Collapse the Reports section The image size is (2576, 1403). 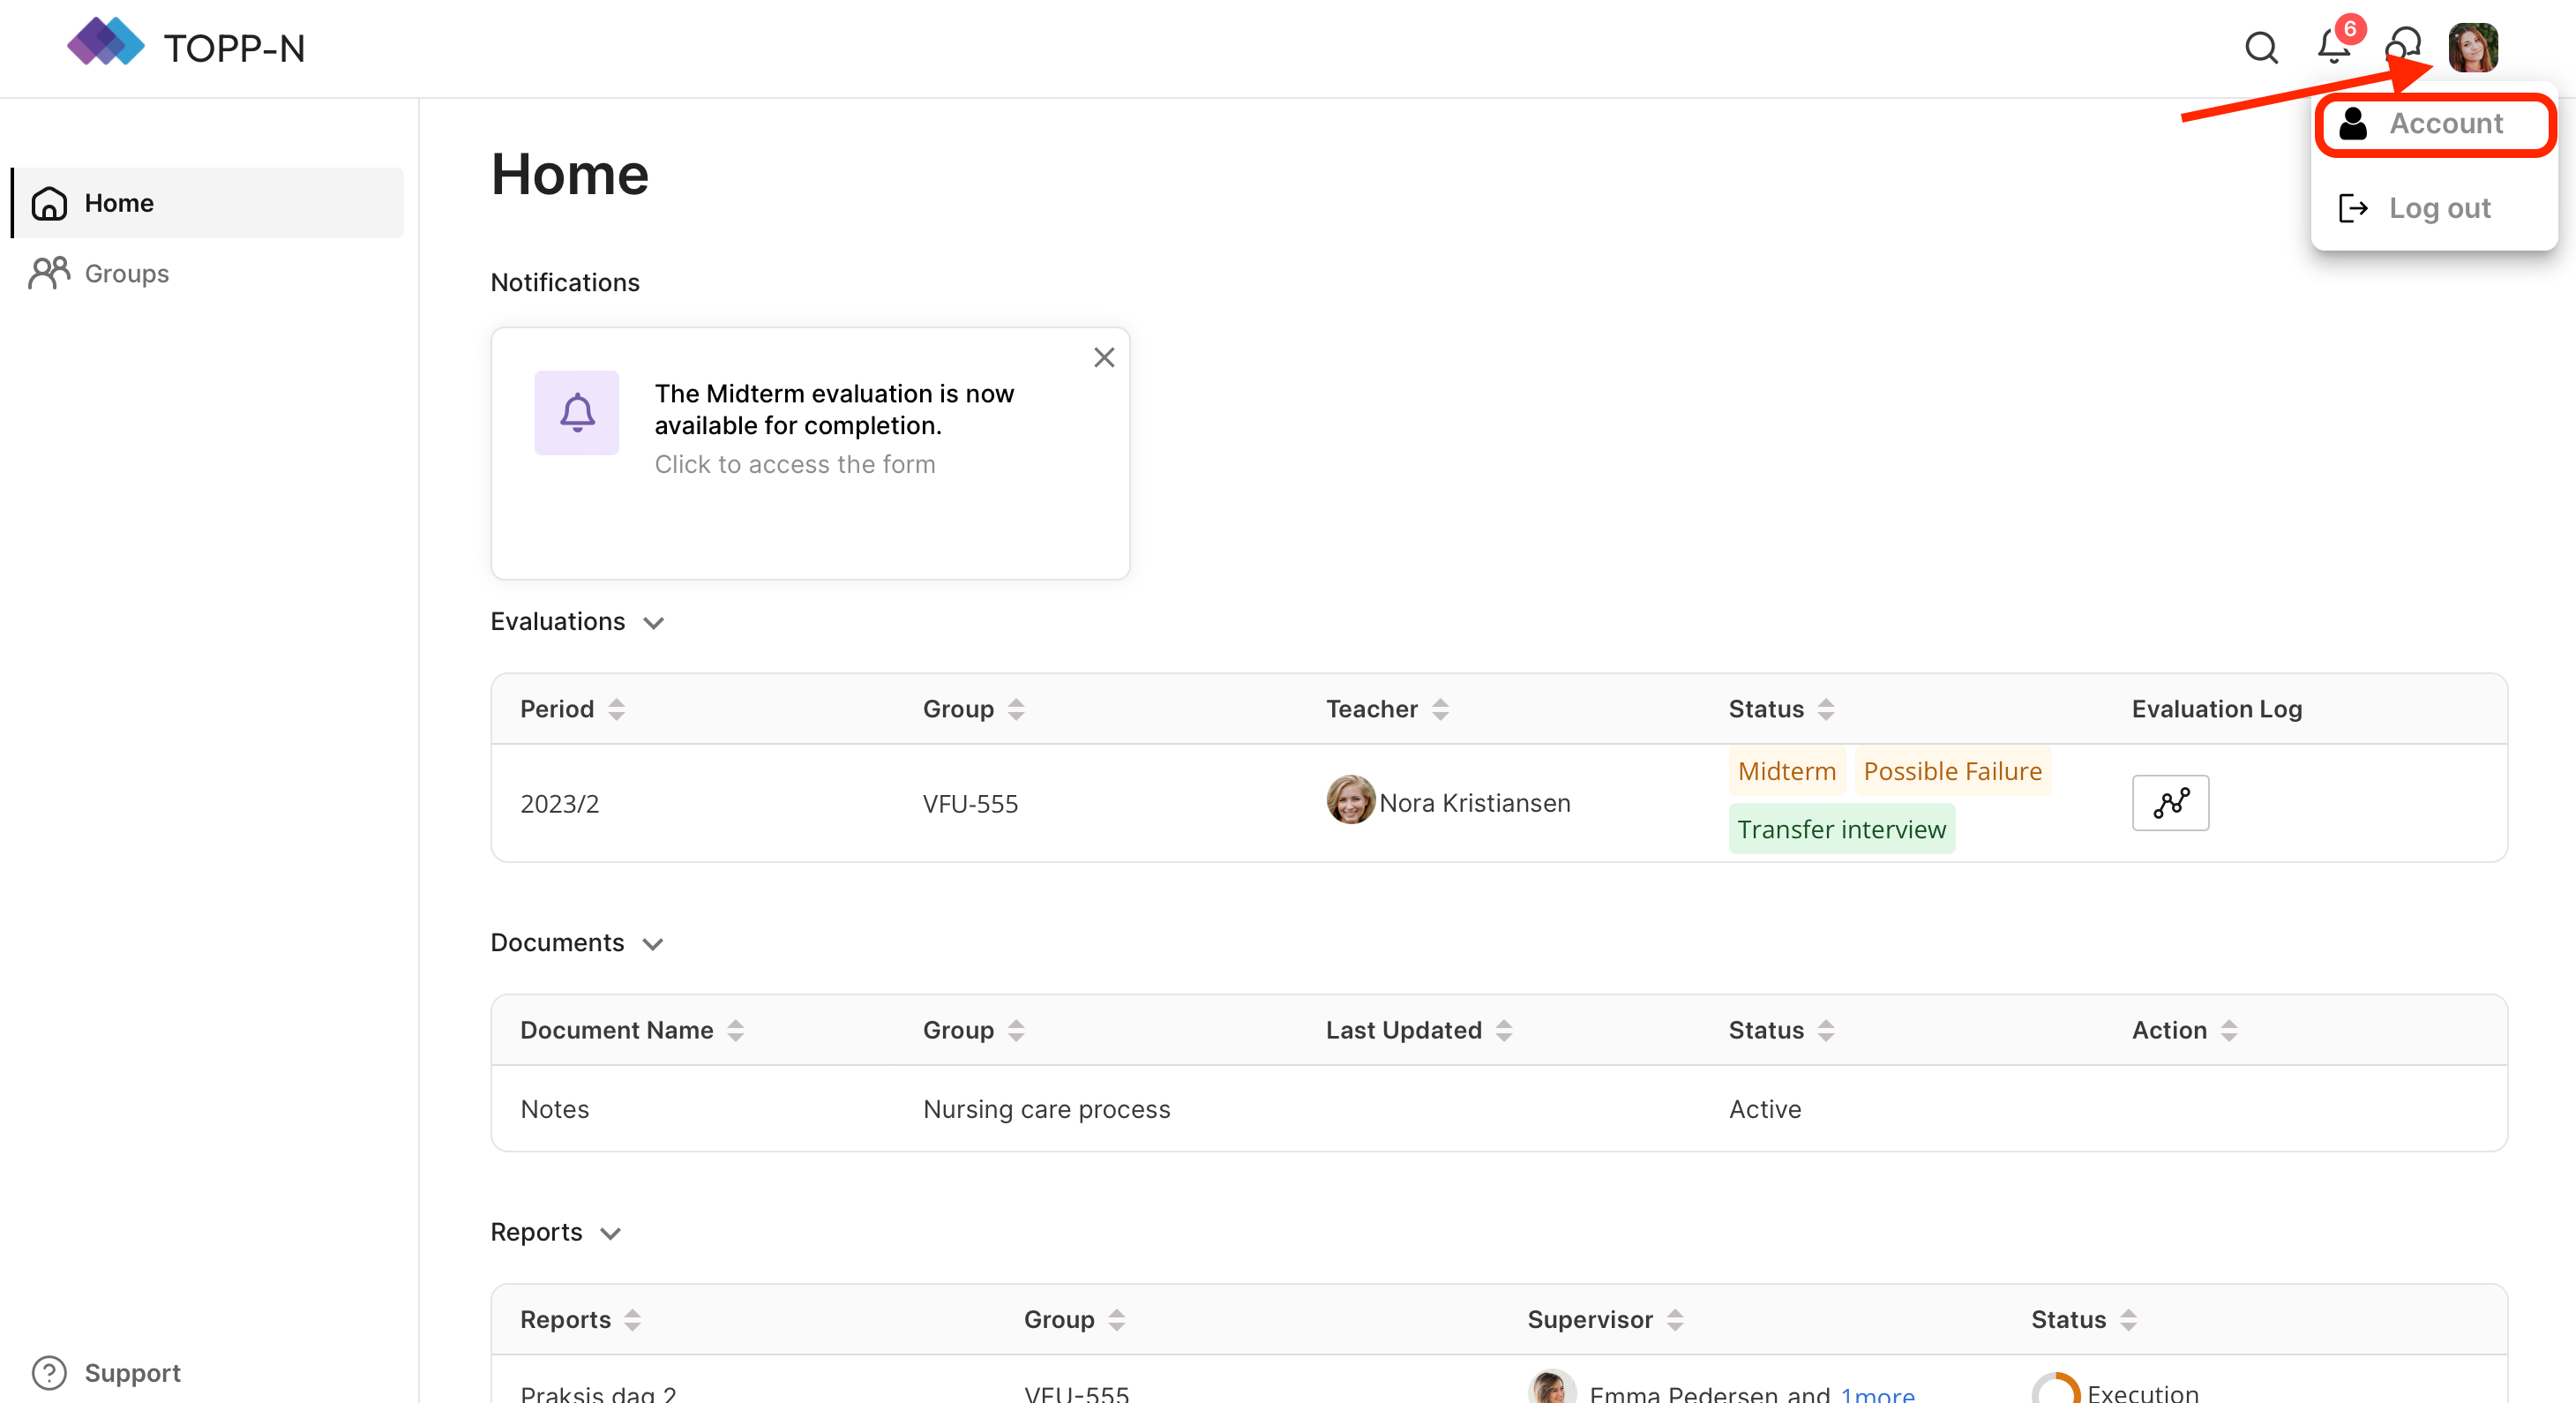tap(610, 1234)
